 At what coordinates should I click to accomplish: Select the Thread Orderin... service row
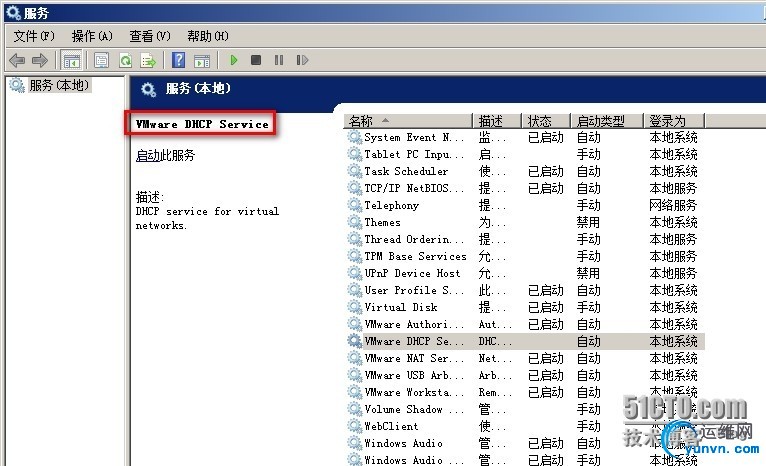click(x=524, y=239)
